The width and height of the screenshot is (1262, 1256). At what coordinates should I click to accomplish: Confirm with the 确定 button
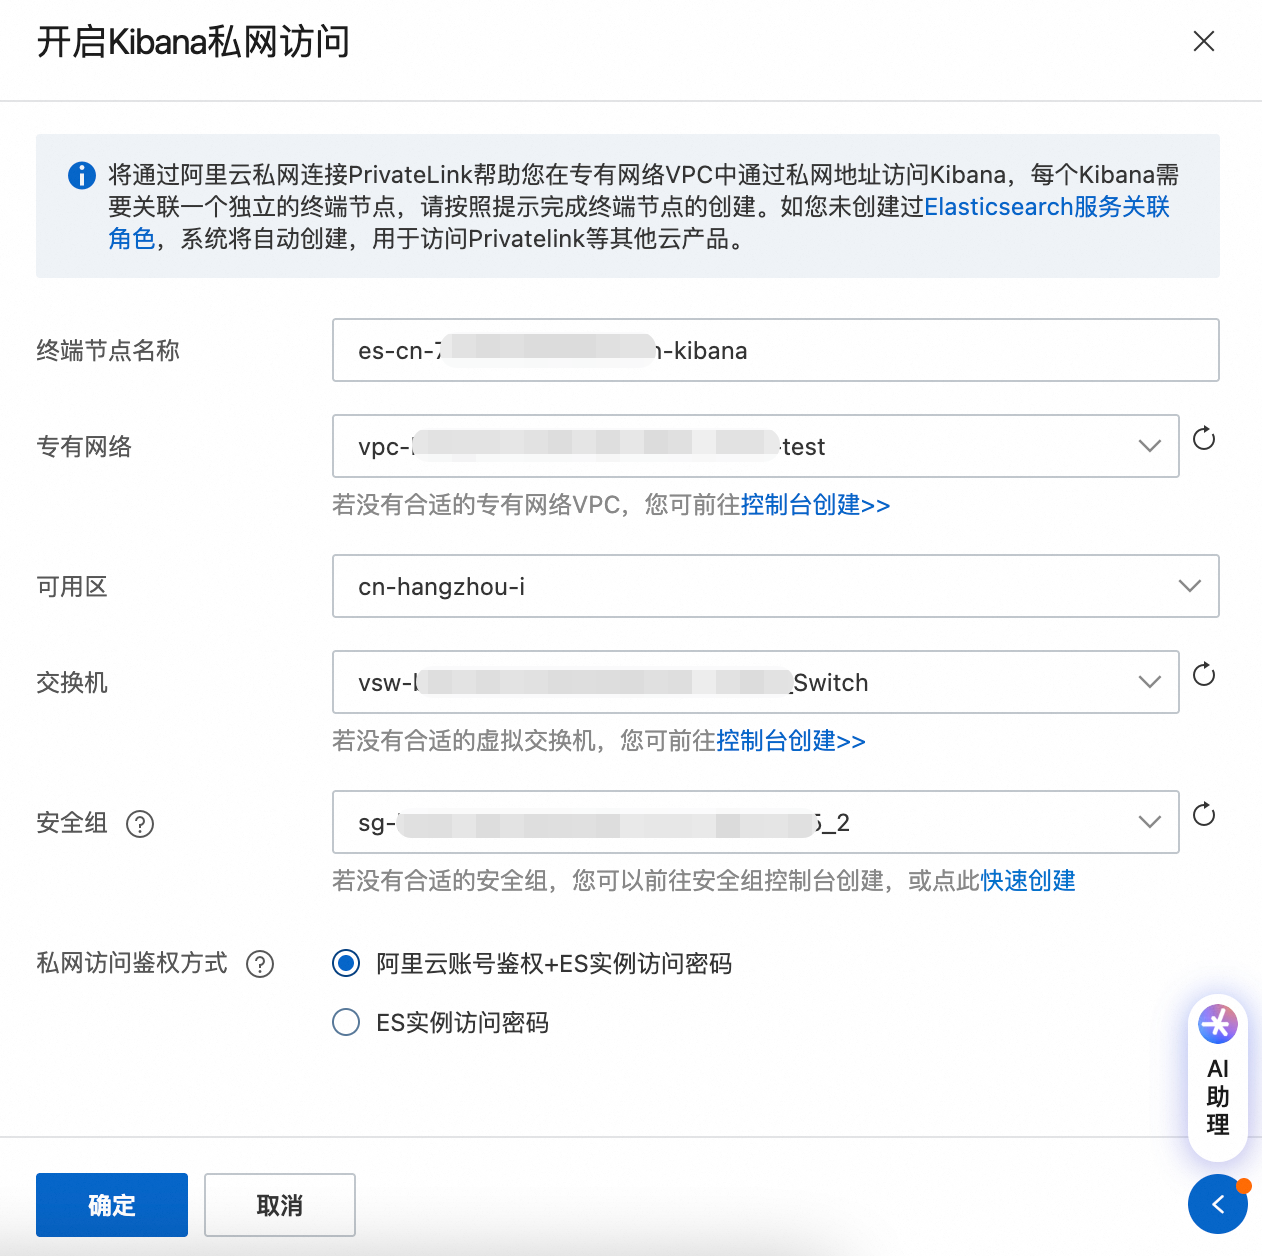tap(112, 1205)
